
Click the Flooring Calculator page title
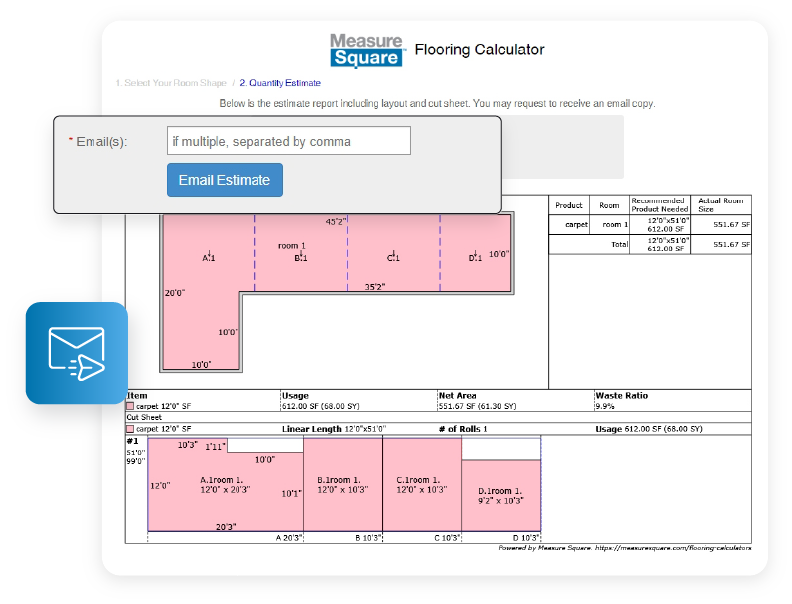pos(479,49)
